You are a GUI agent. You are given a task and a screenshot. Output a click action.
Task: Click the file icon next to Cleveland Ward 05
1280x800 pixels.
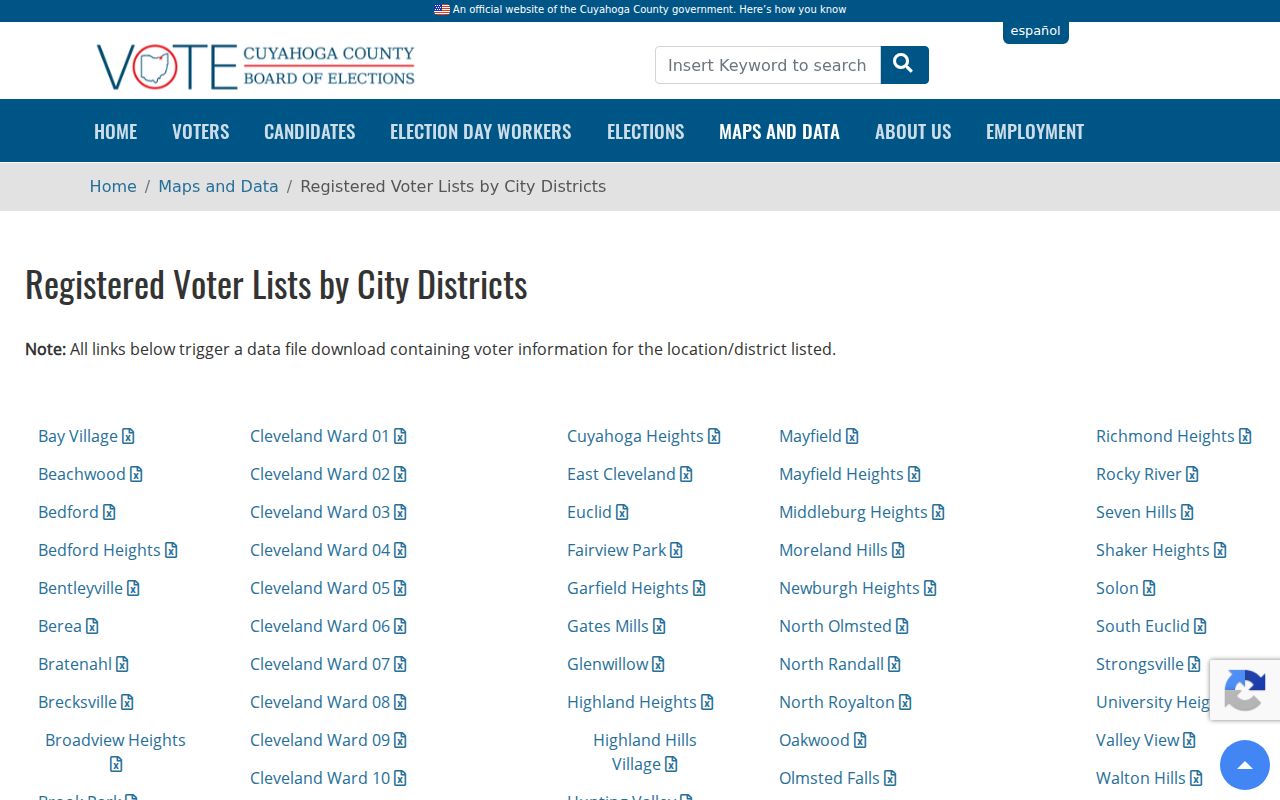400,588
